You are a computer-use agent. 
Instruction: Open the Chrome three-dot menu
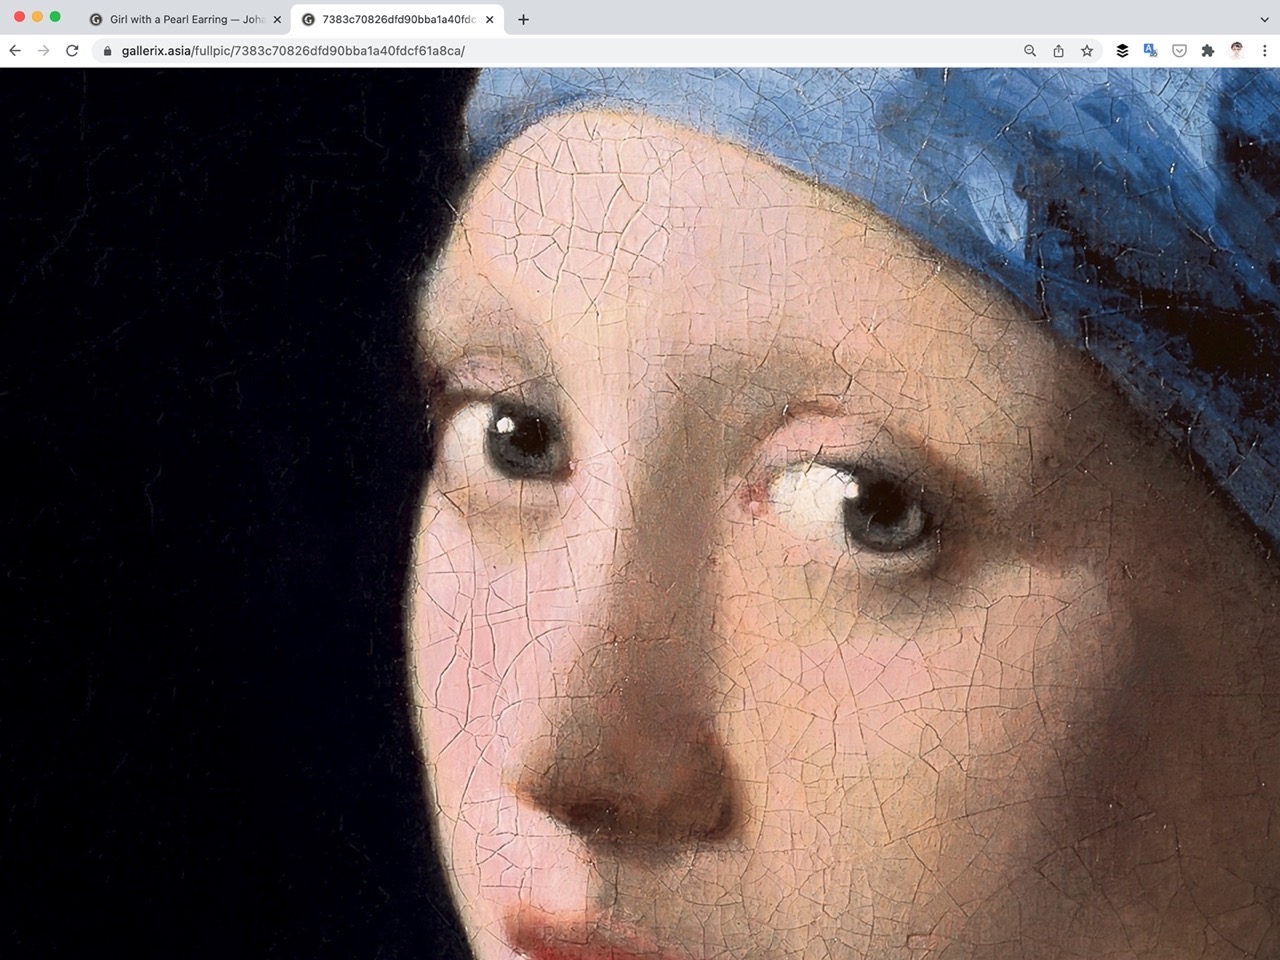[x=1265, y=51]
